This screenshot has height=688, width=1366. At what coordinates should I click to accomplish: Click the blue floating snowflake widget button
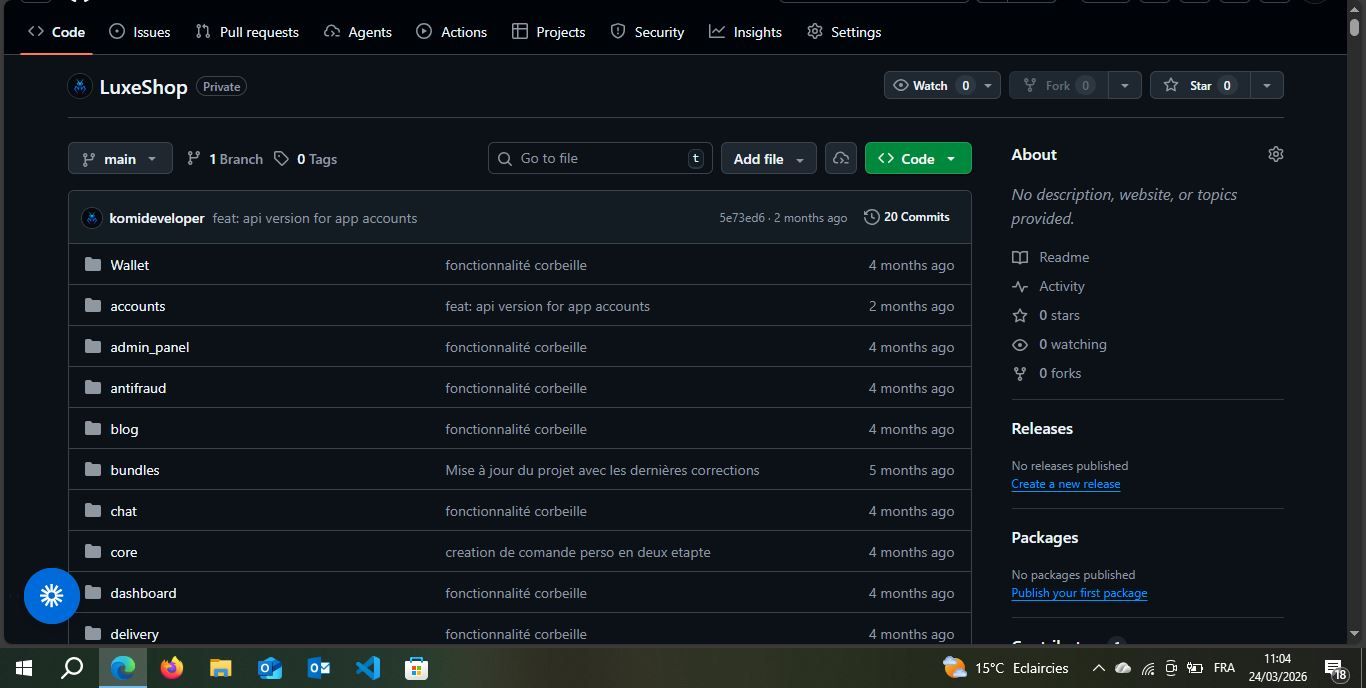[x=52, y=596]
